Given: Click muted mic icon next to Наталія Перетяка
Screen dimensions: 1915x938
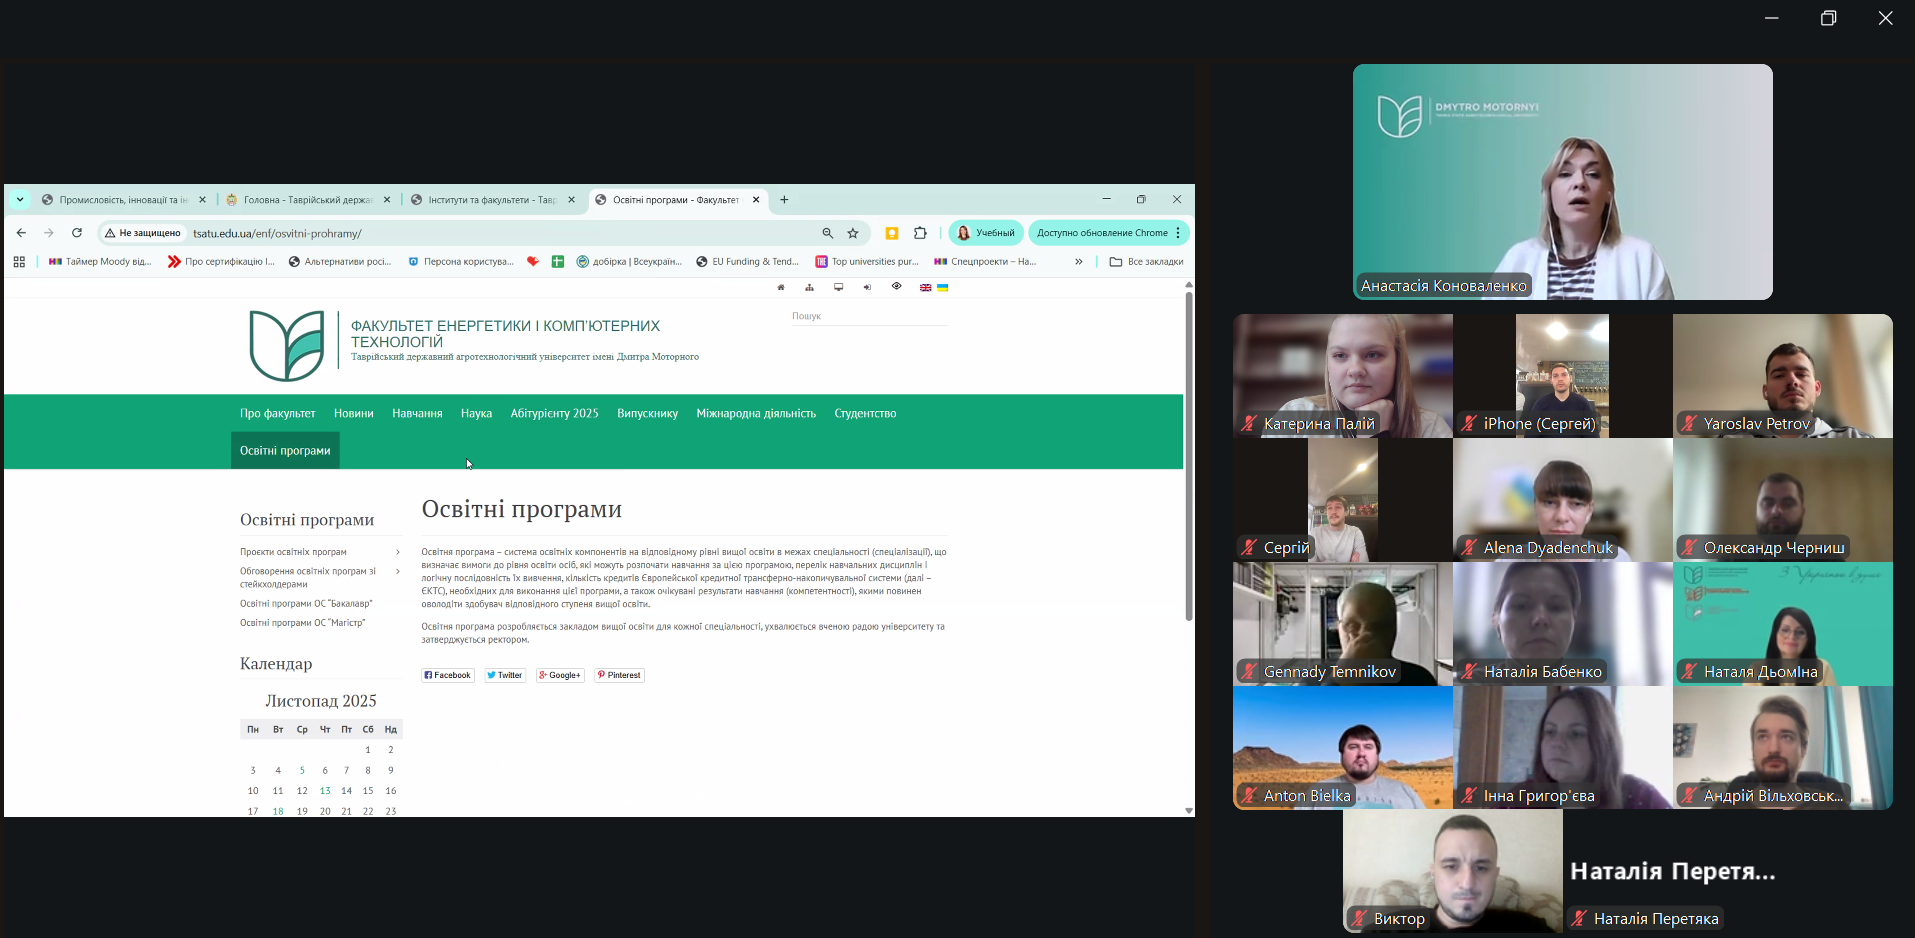Looking at the screenshot, I should 1579,919.
